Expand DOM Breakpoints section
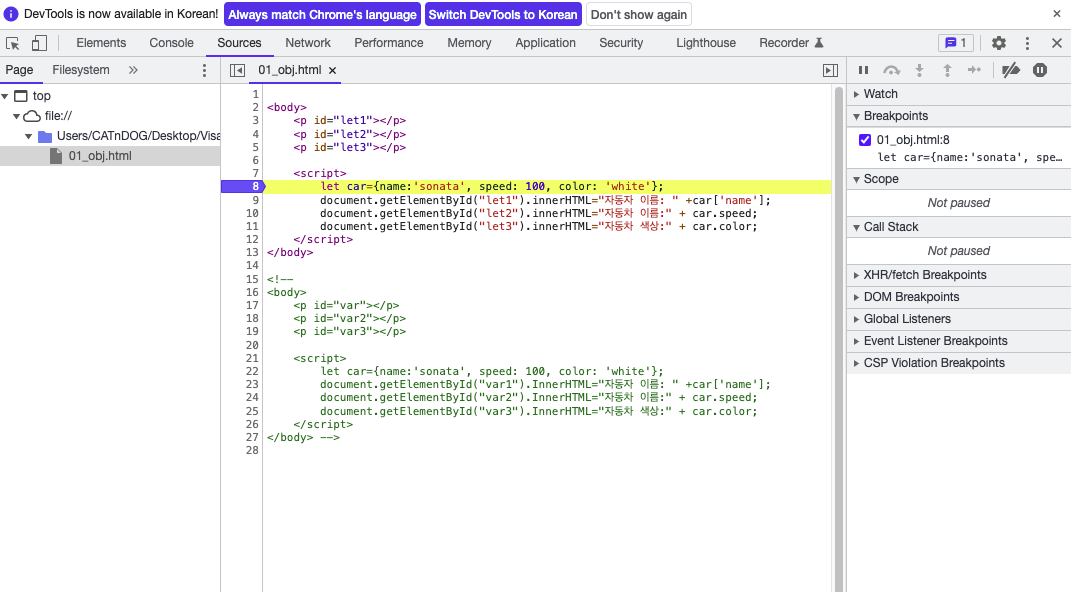 point(959,297)
